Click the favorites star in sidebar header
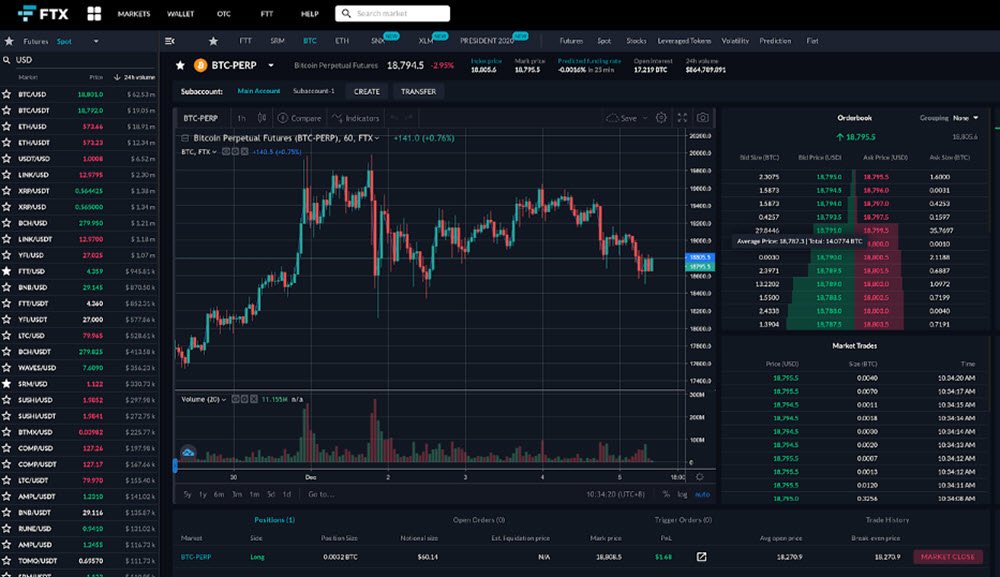This screenshot has height=577, width=1000. point(9,41)
